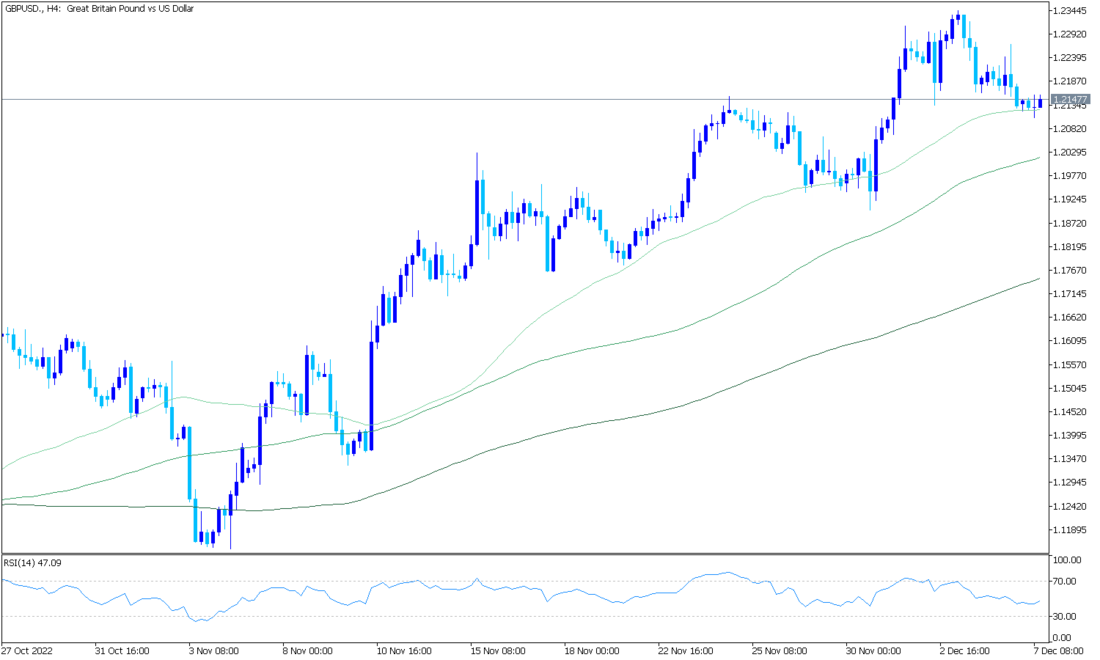Click the 1.16620 price axis label
The height and width of the screenshot is (660, 1100).
tap(1068, 317)
